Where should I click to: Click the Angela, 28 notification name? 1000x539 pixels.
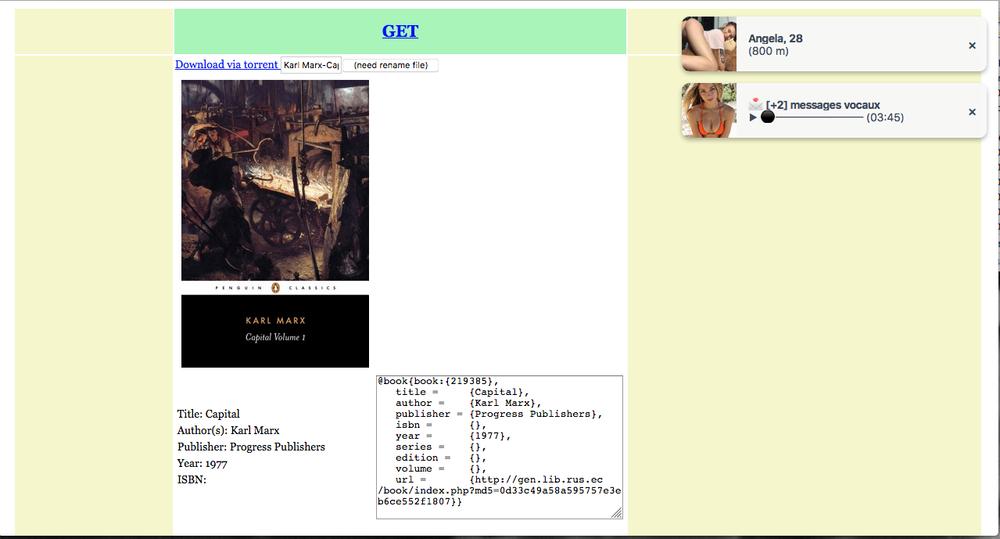point(775,38)
